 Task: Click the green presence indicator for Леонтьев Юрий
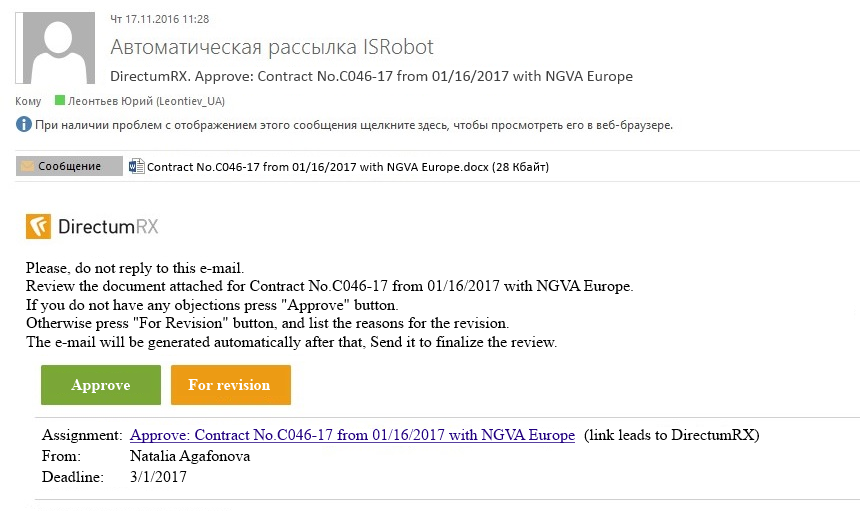point(60,100)
